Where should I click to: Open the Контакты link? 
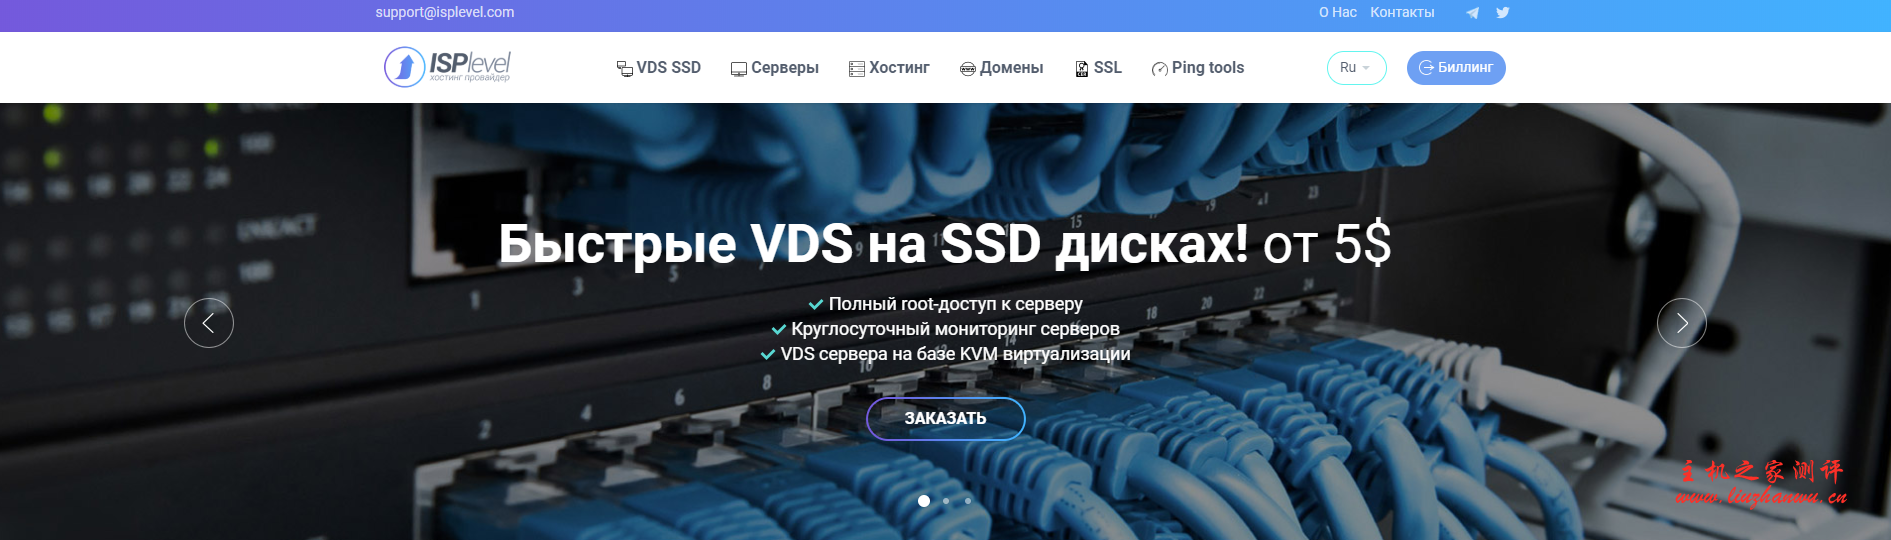tap(1402, 13)
